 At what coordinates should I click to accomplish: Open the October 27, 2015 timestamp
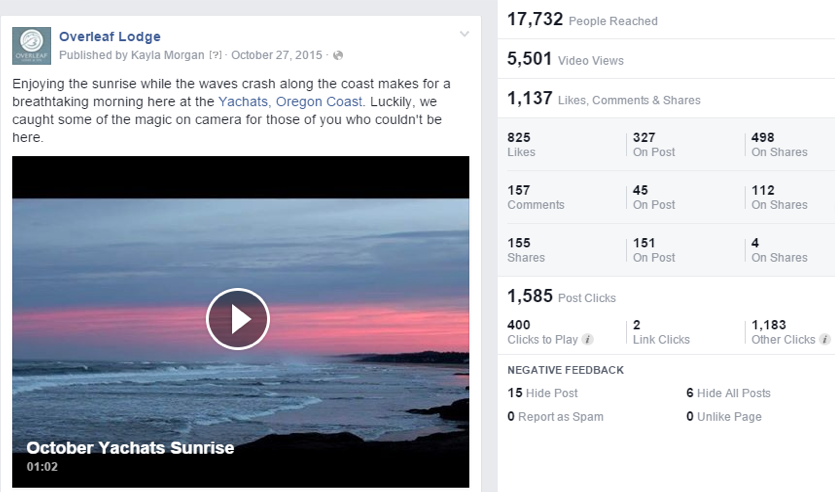(277, 55)
